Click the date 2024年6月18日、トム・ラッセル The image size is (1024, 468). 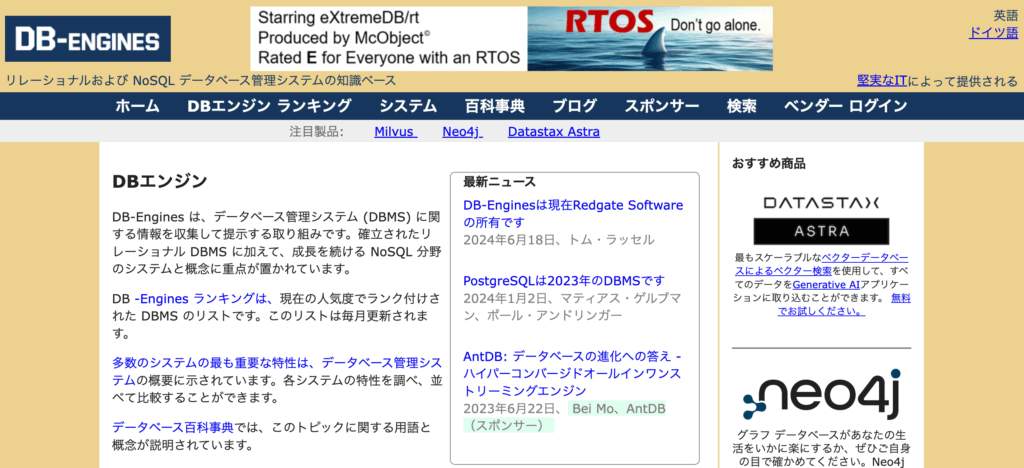[x=558, y=240]
